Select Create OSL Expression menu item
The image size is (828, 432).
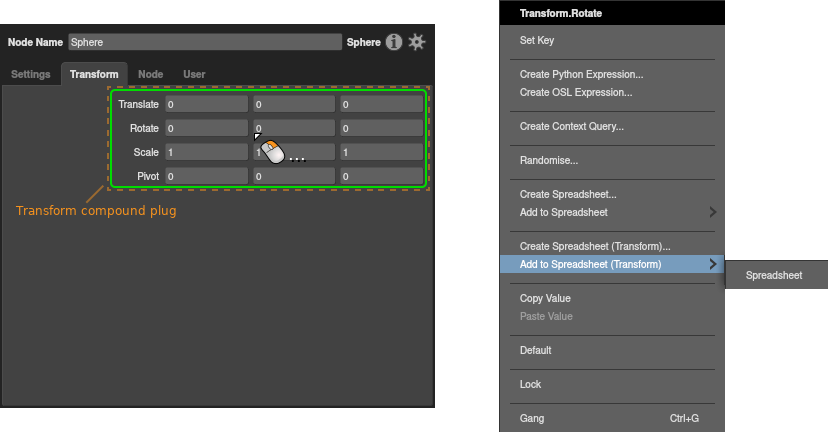575,92
